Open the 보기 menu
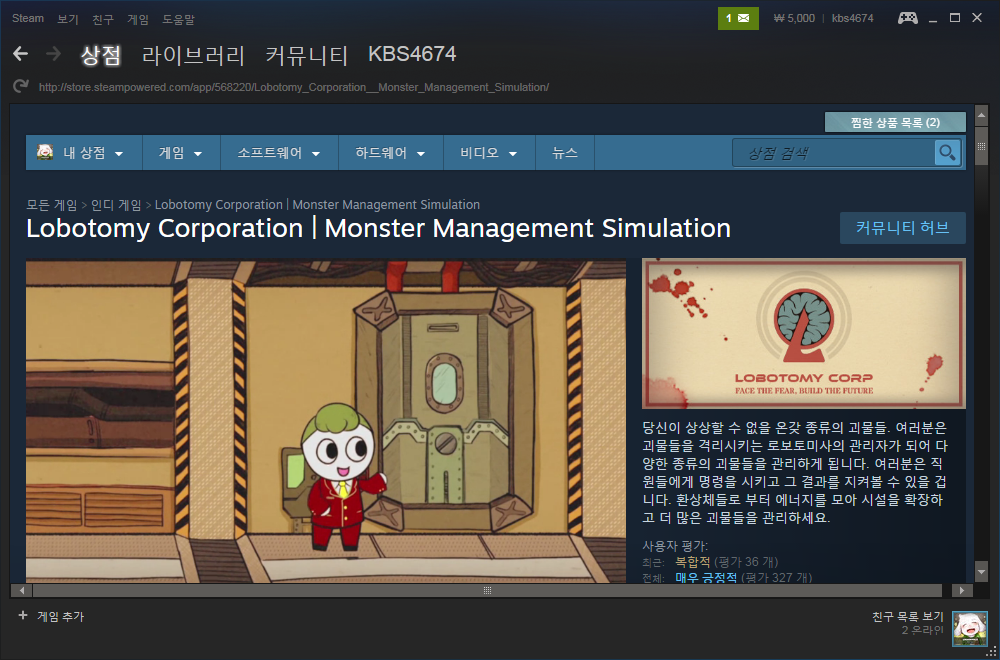Screen dimensions: 1000x660 point(68,19)
